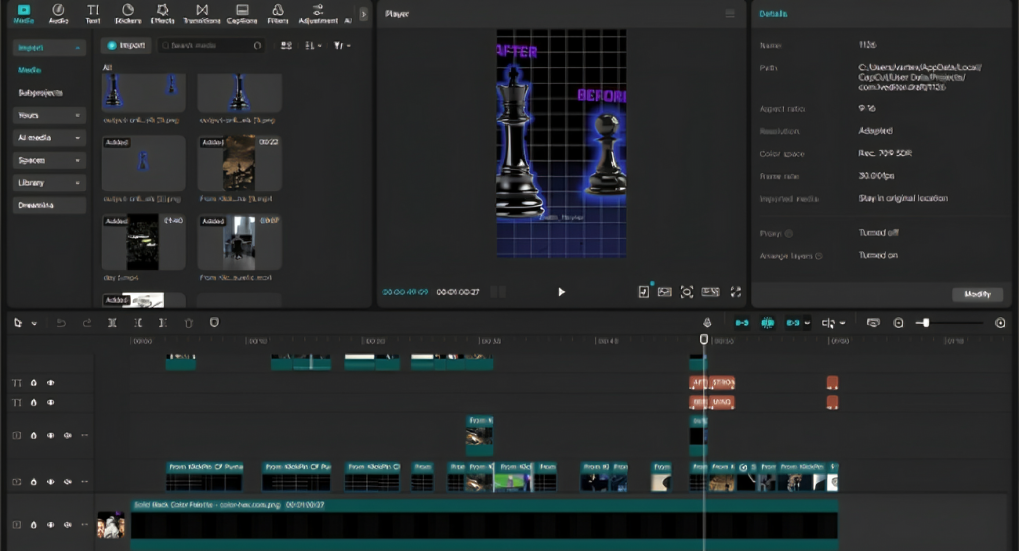Toggle the main track magnet

[x=742, y=323]
